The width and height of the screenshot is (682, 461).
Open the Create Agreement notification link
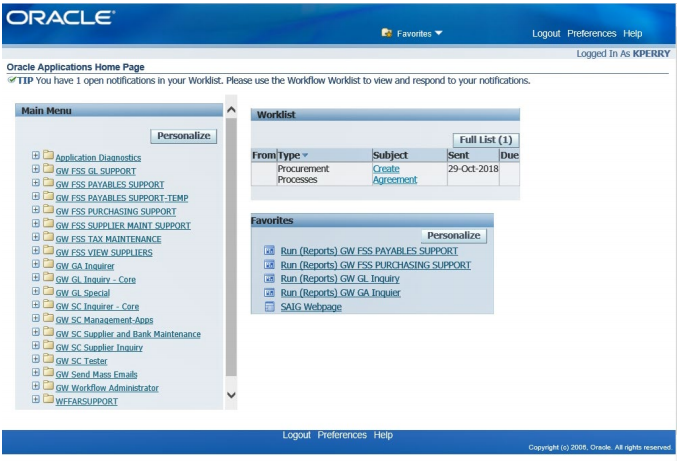pos(394,174)
